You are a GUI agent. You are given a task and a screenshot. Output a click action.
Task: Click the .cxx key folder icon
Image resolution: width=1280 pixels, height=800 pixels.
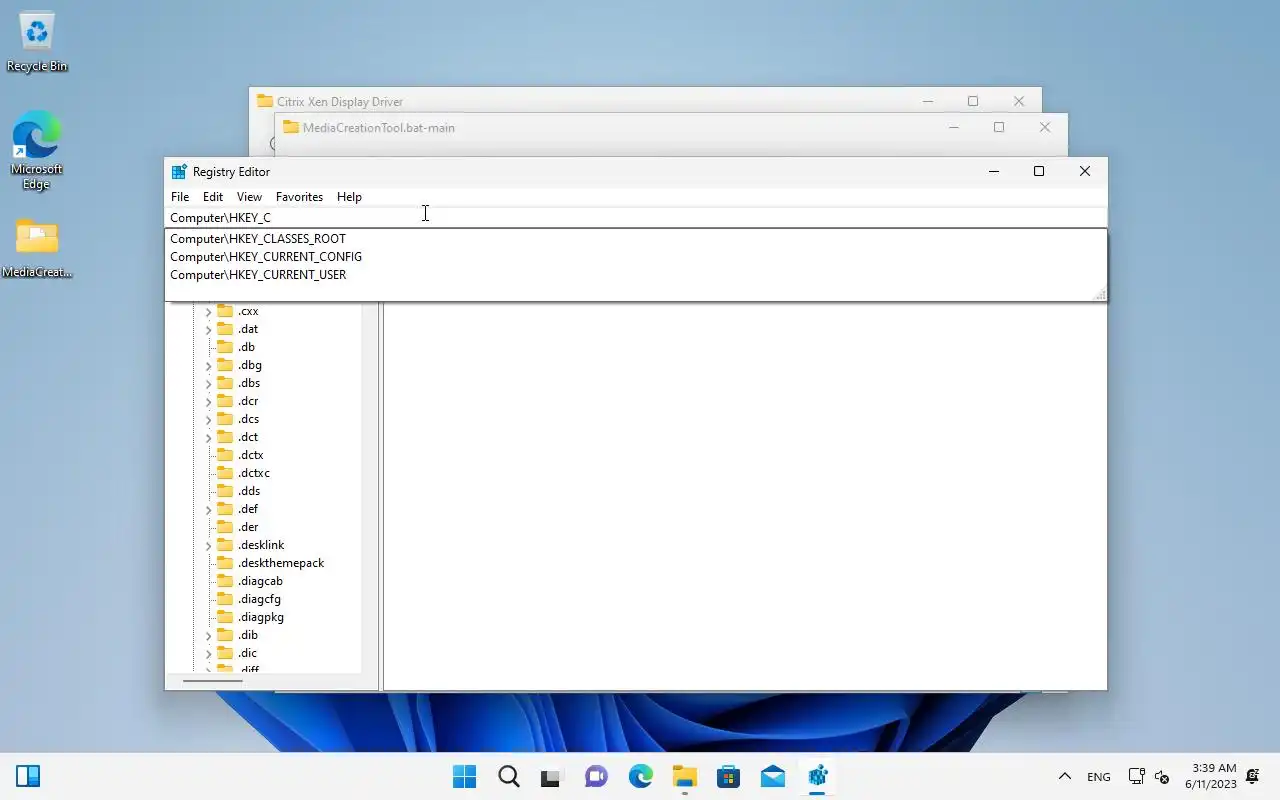225,311
